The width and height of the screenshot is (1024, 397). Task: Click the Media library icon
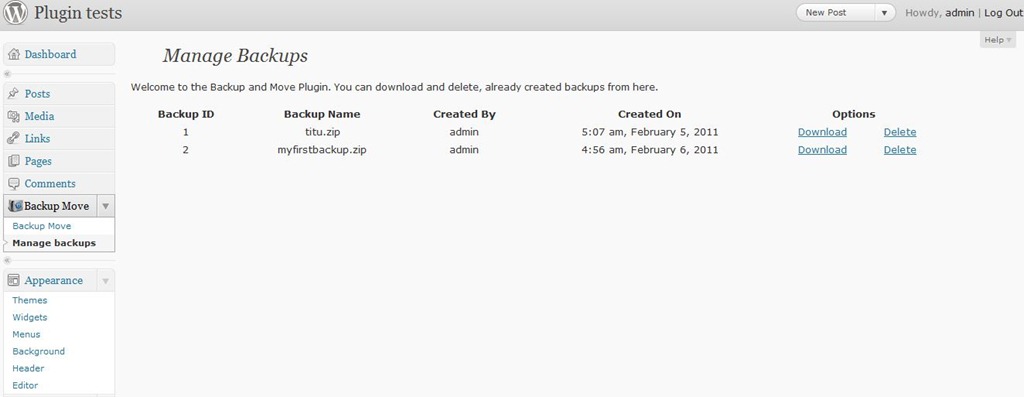click(14, 116)
